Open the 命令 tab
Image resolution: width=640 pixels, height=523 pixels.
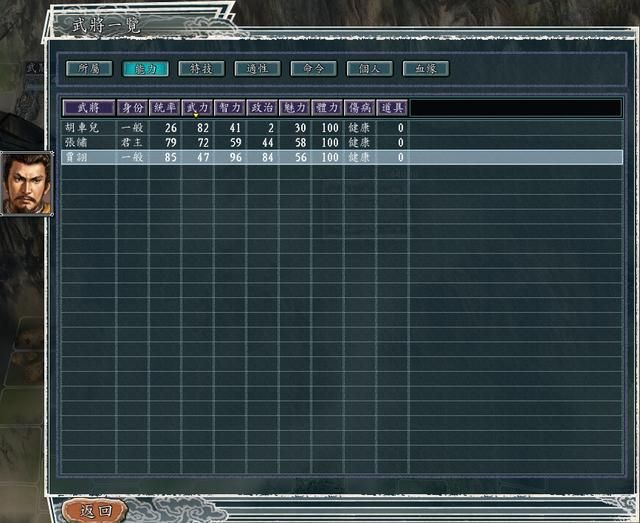(x=313, y=69)
